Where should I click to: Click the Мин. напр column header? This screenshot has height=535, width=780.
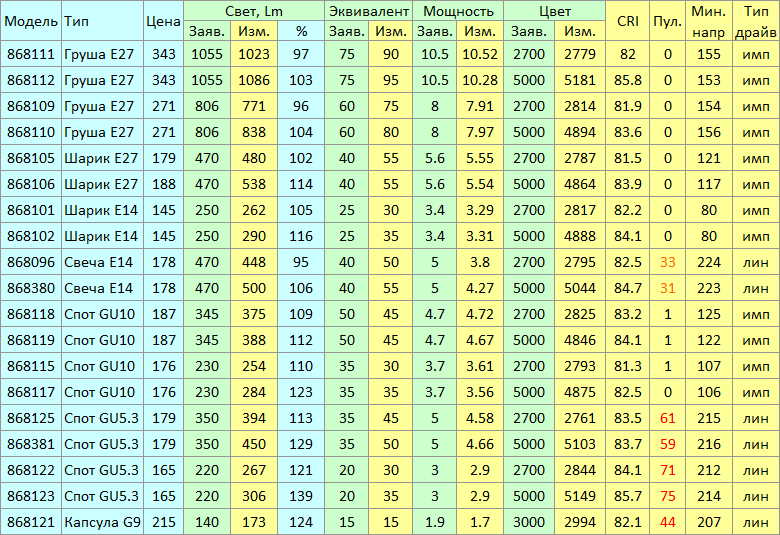[x=709, y=21]
